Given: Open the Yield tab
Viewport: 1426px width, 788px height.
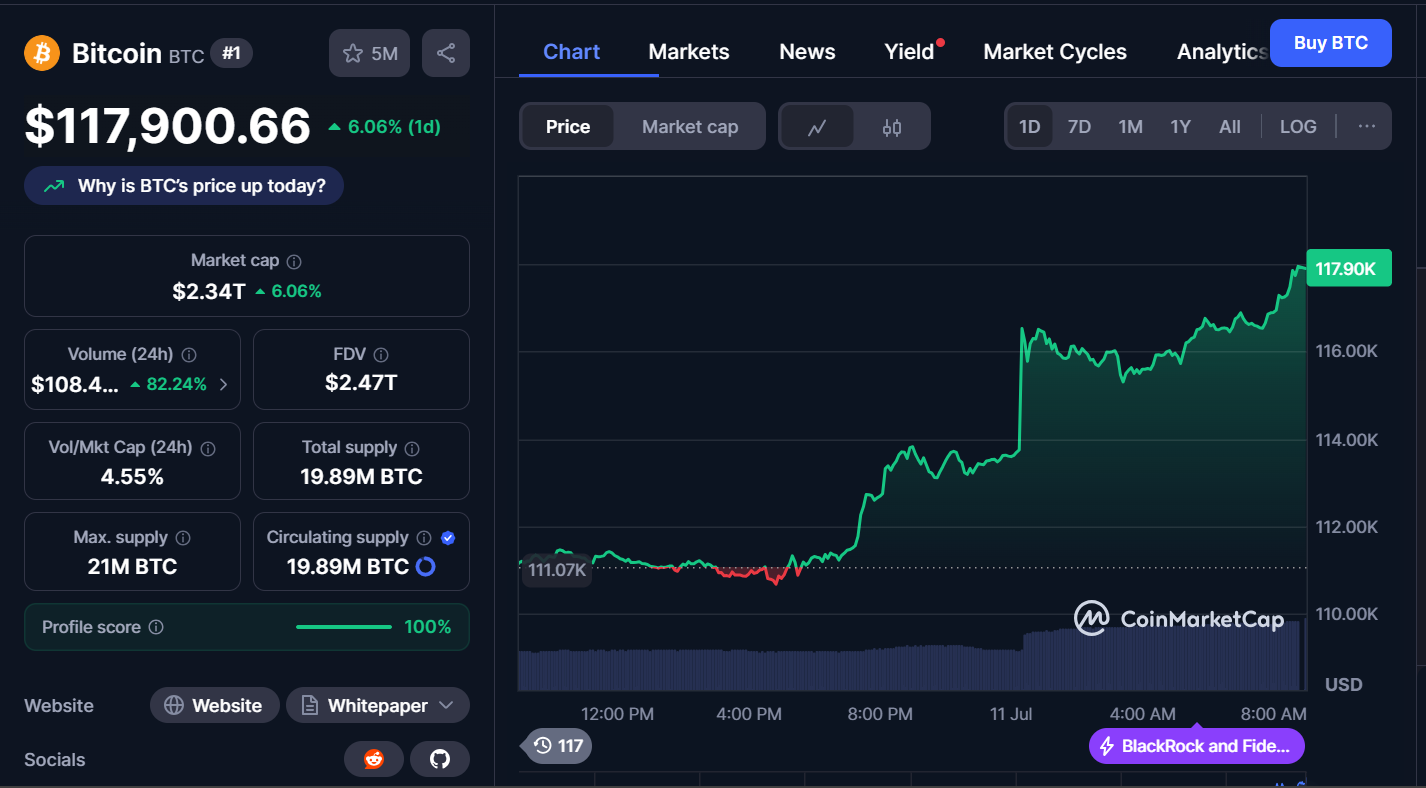Looking at the screenshot, I should point(909,52).
